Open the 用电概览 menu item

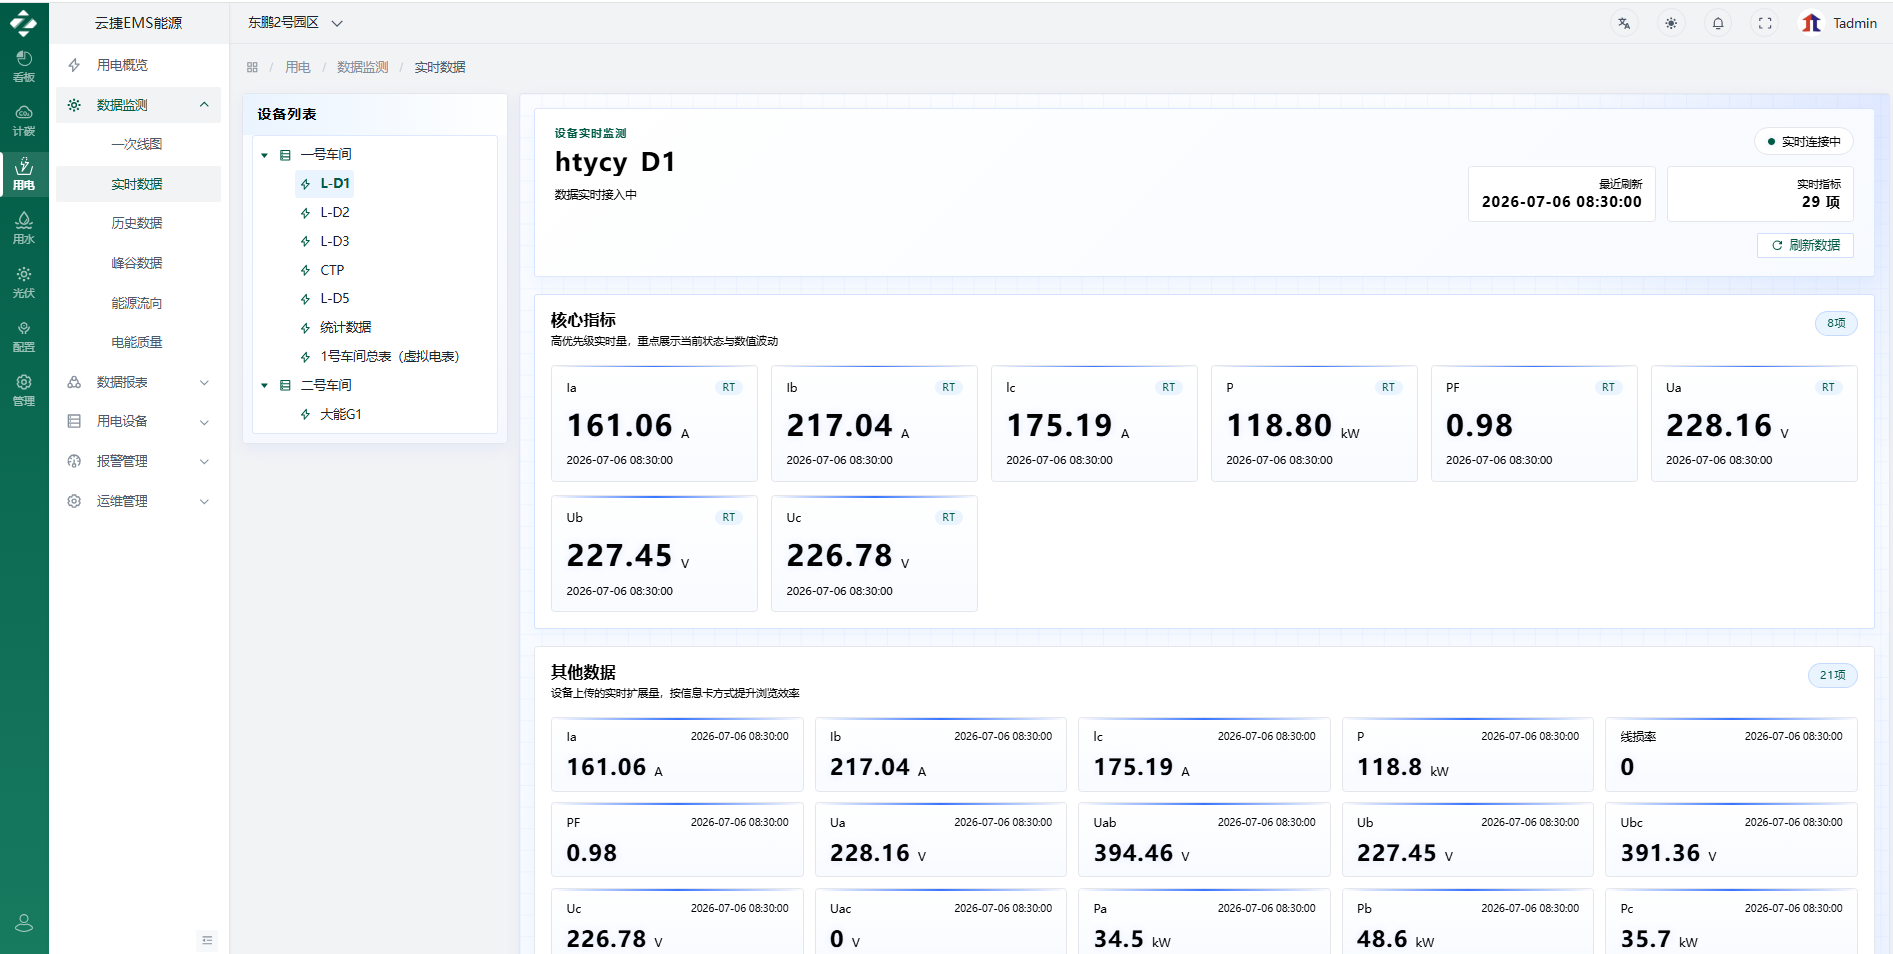click(138, 65)
